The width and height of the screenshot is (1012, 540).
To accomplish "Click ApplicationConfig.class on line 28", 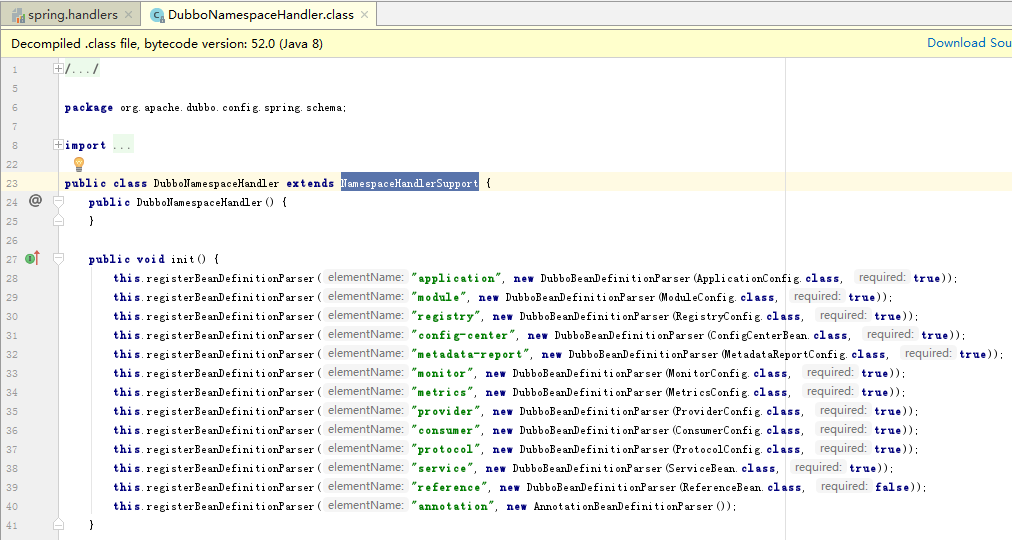I will pos(768,278).
